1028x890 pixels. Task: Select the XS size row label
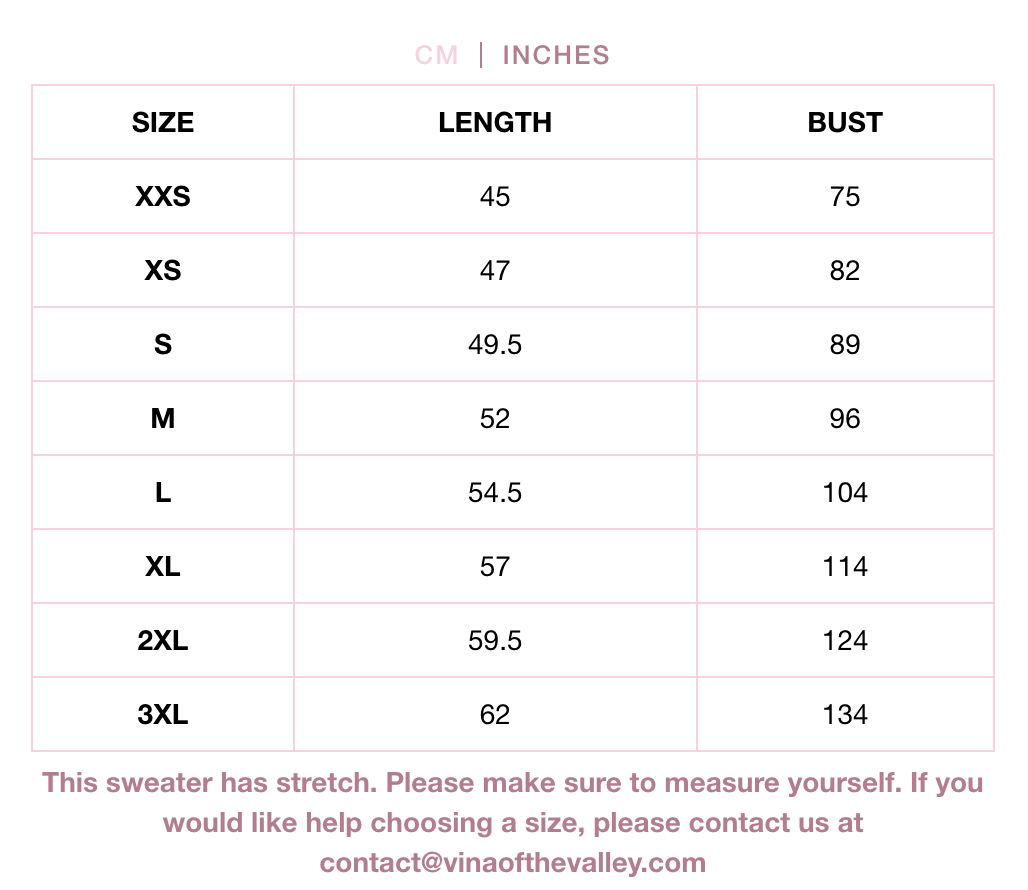click(163, 271)
